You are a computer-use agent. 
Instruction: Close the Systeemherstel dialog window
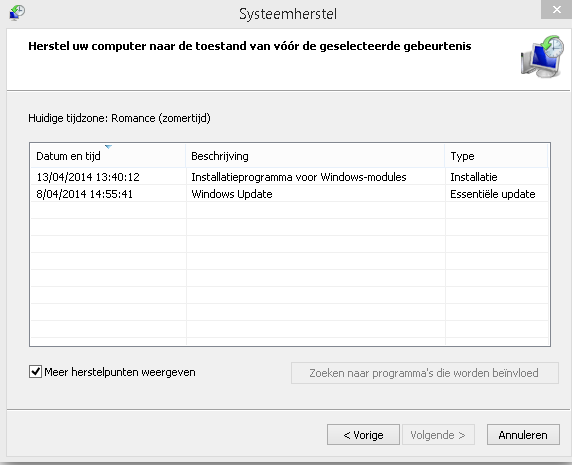[x=556, y=9]
